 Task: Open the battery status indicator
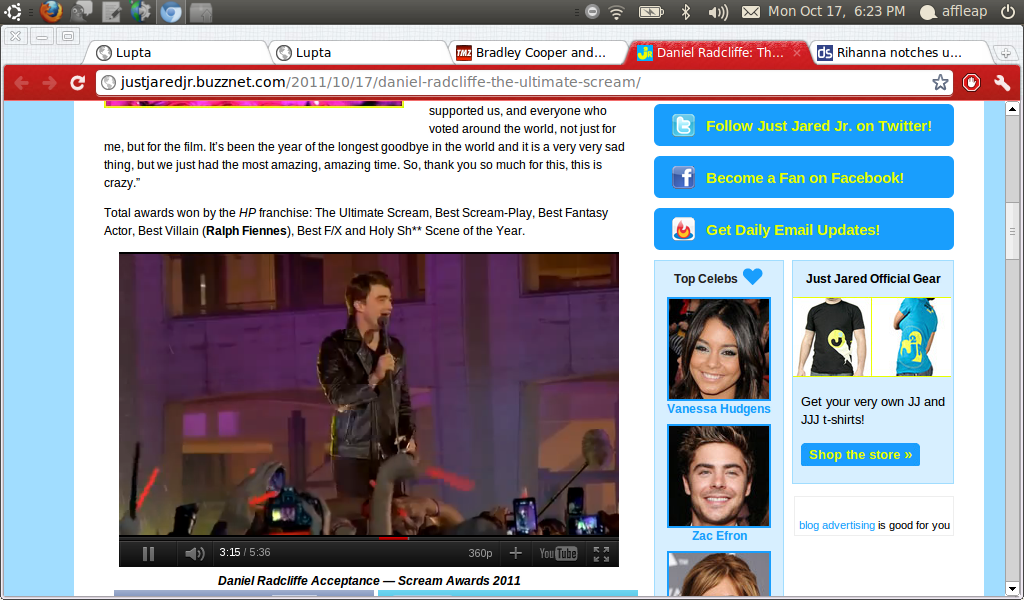pyautogui.click(x=650, y=12)
